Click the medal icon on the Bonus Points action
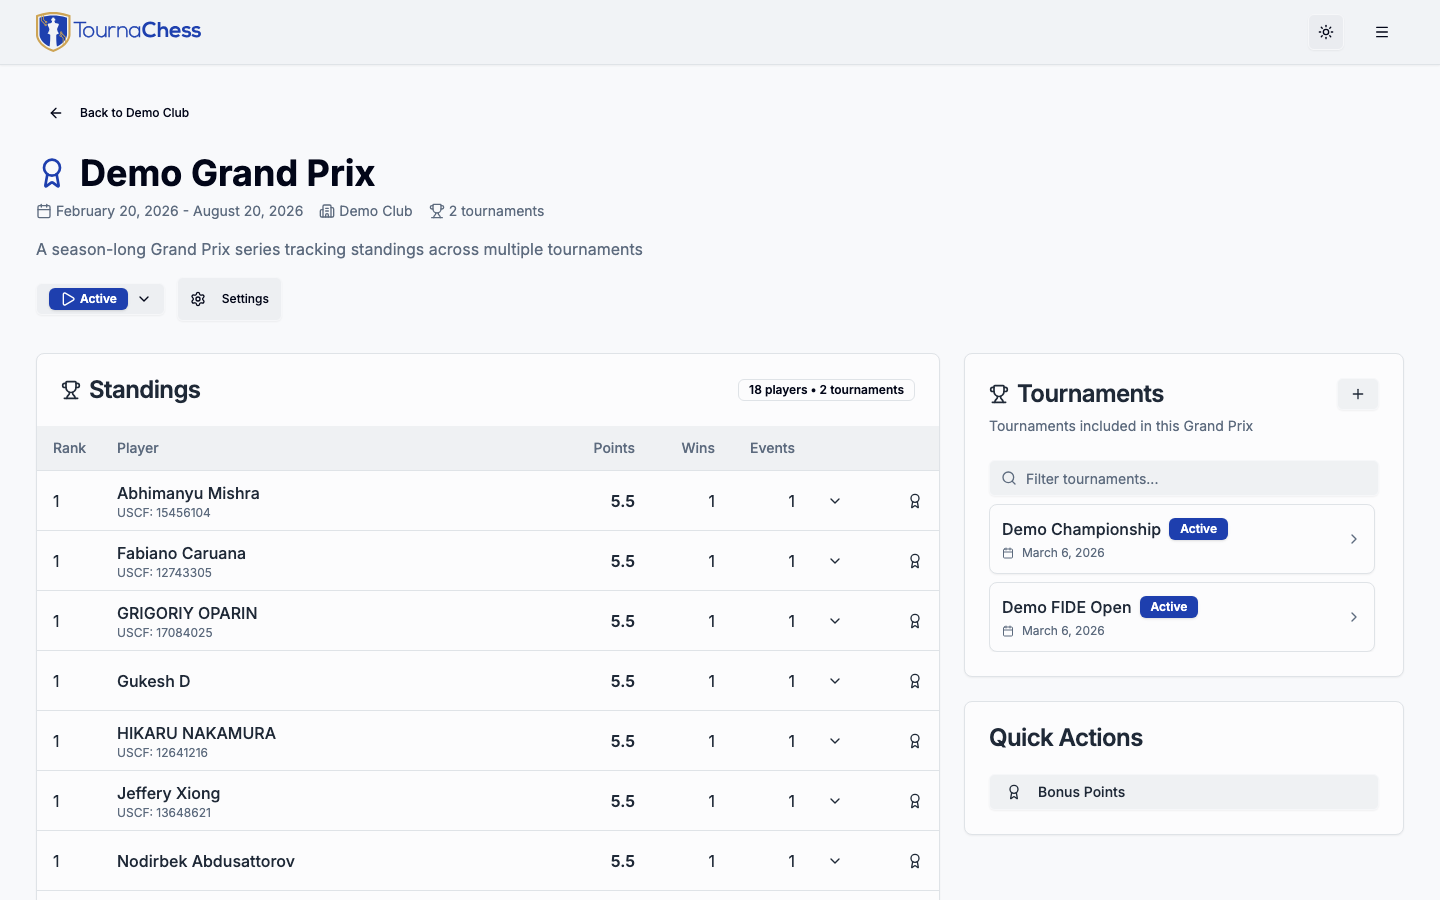The height and width of the screenshot is (900, 1440). point(1014,791)
